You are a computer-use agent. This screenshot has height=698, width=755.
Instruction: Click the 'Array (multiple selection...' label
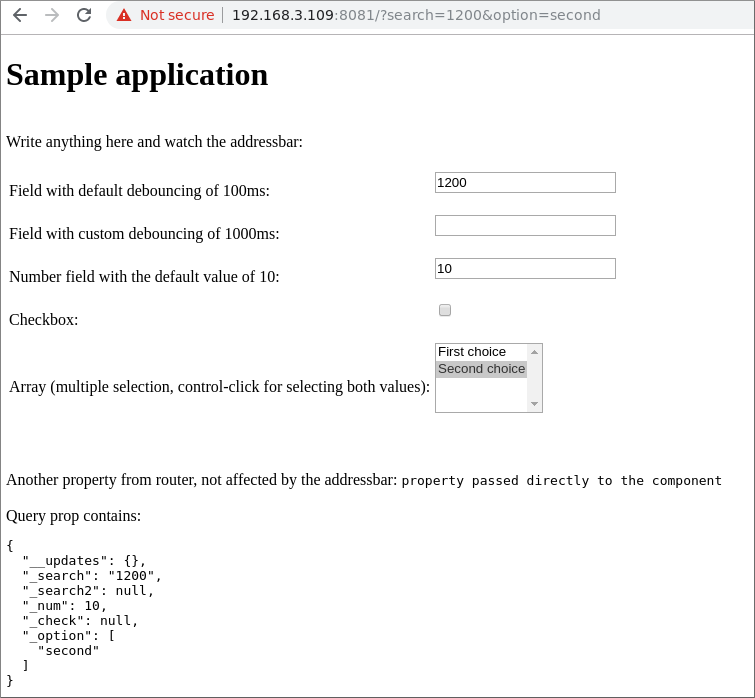(x=219, y=387)
